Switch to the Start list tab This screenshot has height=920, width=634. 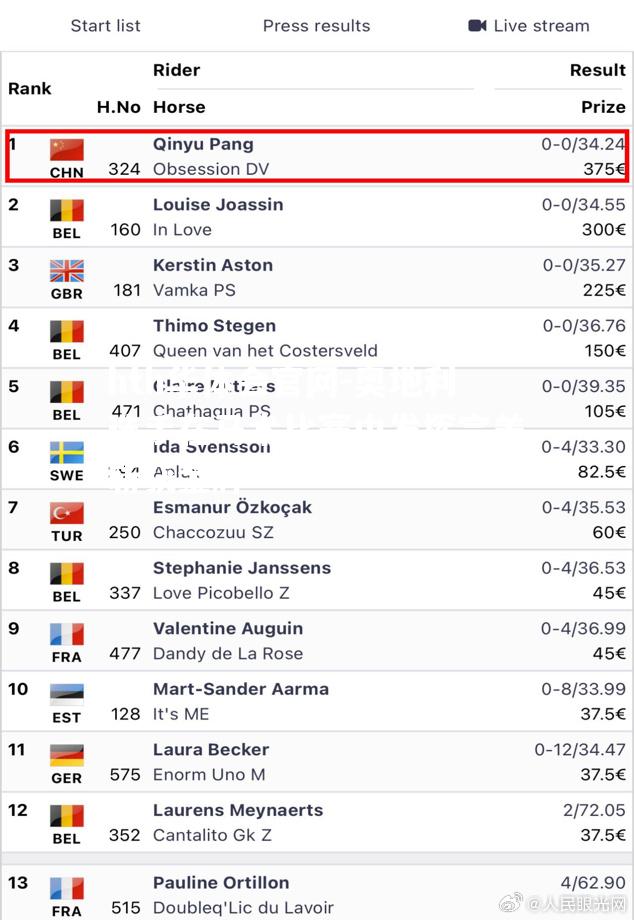(x=106, y=26)
